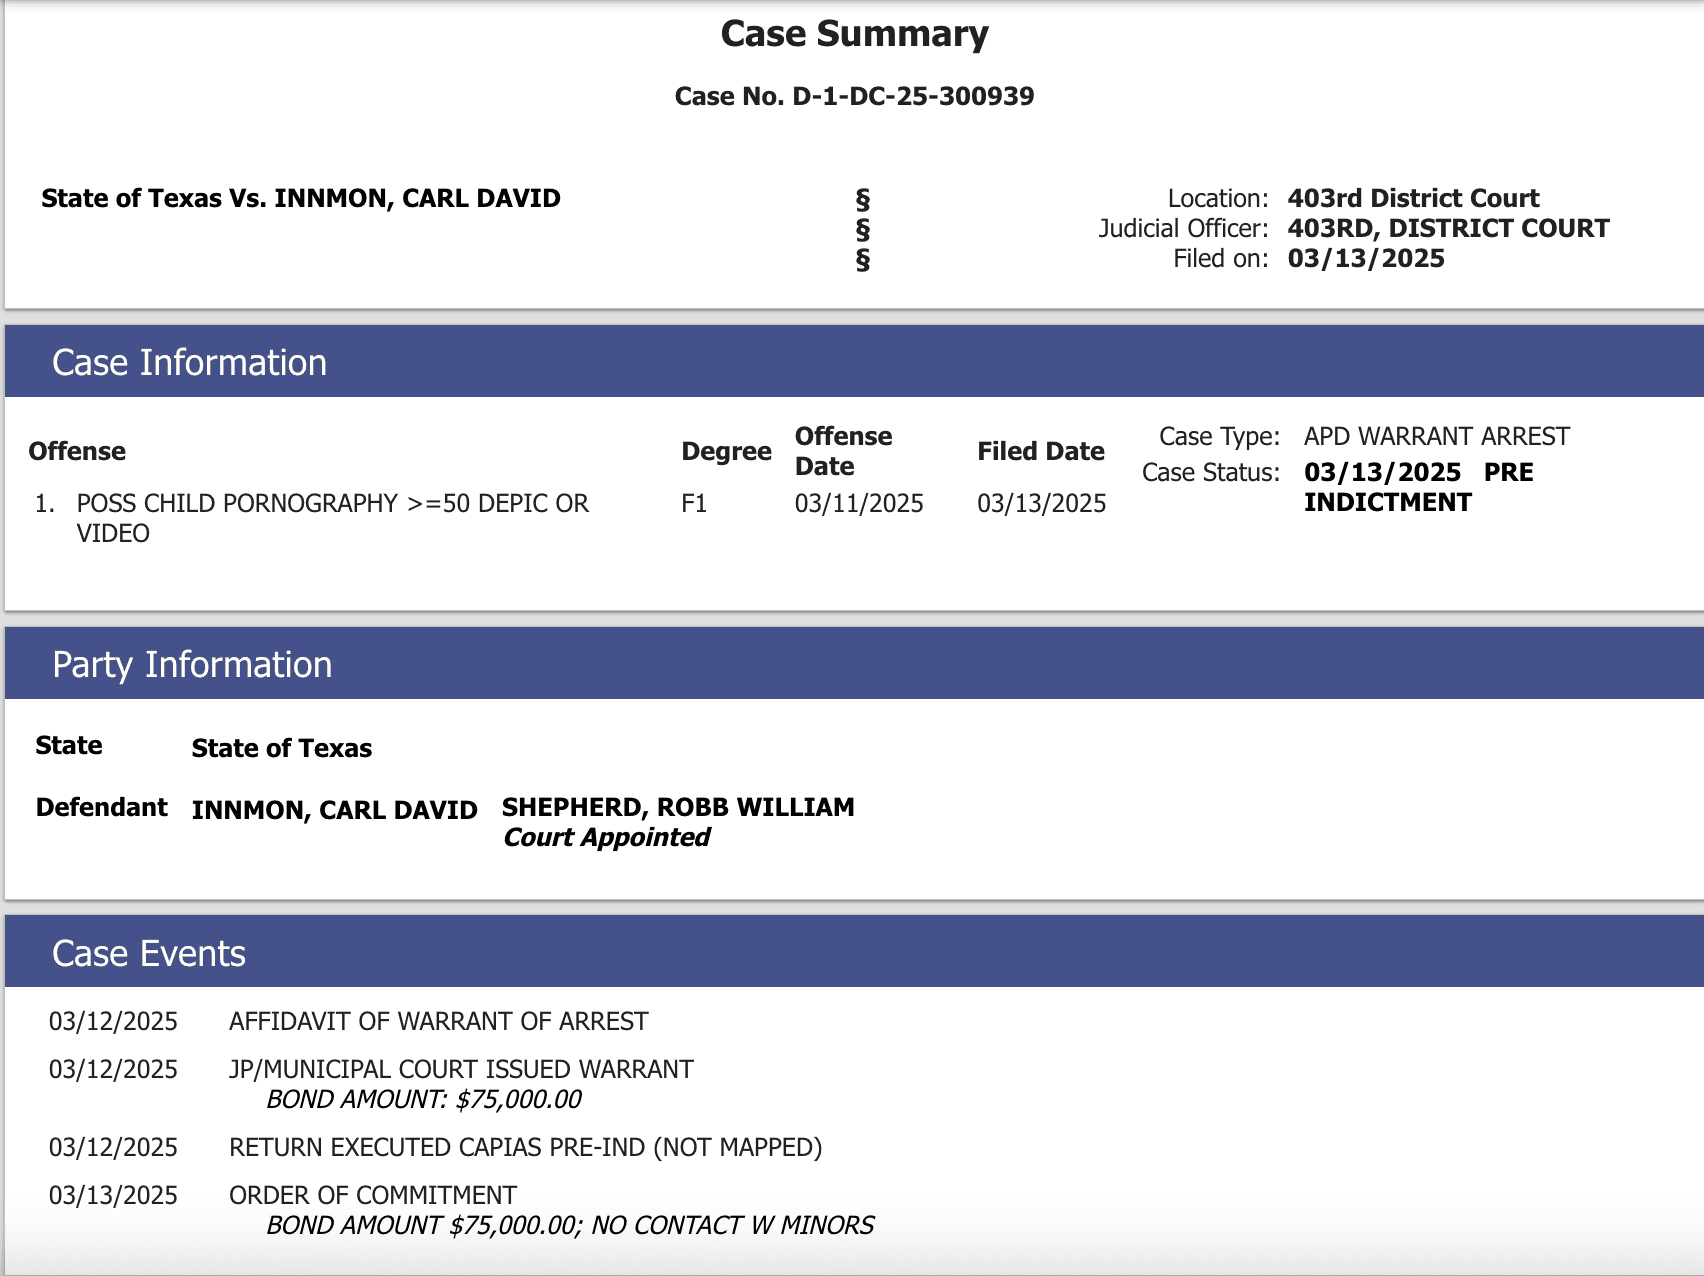Image resolution: width=1704 pixels, height=1276 pixels.
Task: Select the Party Information section header
Action: click(192, 665)
